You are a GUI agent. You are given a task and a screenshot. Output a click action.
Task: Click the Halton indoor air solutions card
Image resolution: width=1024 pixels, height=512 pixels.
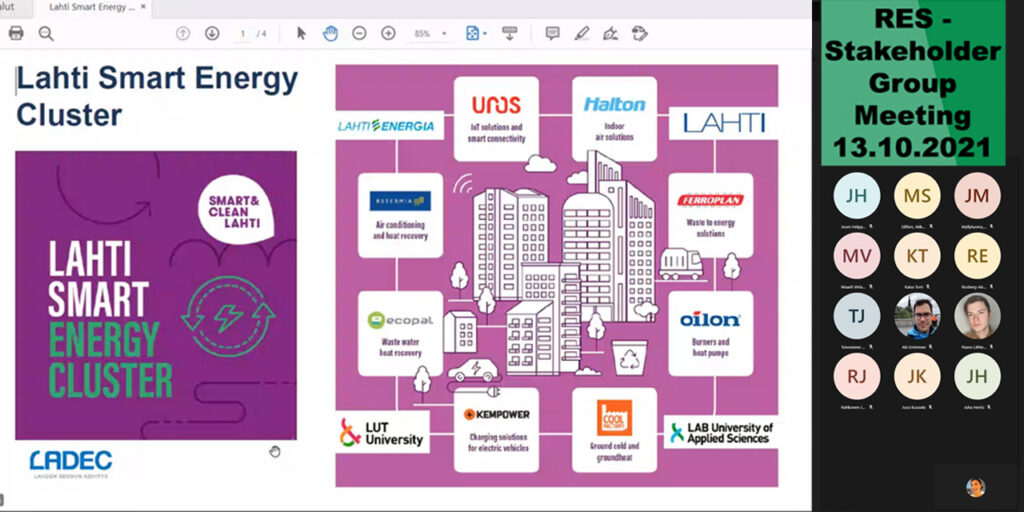pos(615,119)
